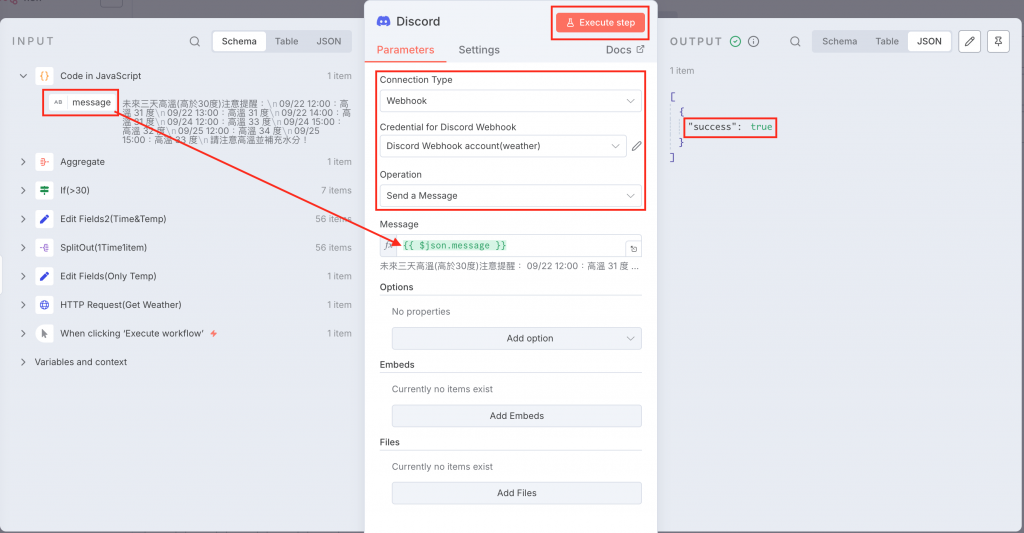Open the Docs link
The width and height of the screenshot is (1024, 533).
(x=625, y=50)
